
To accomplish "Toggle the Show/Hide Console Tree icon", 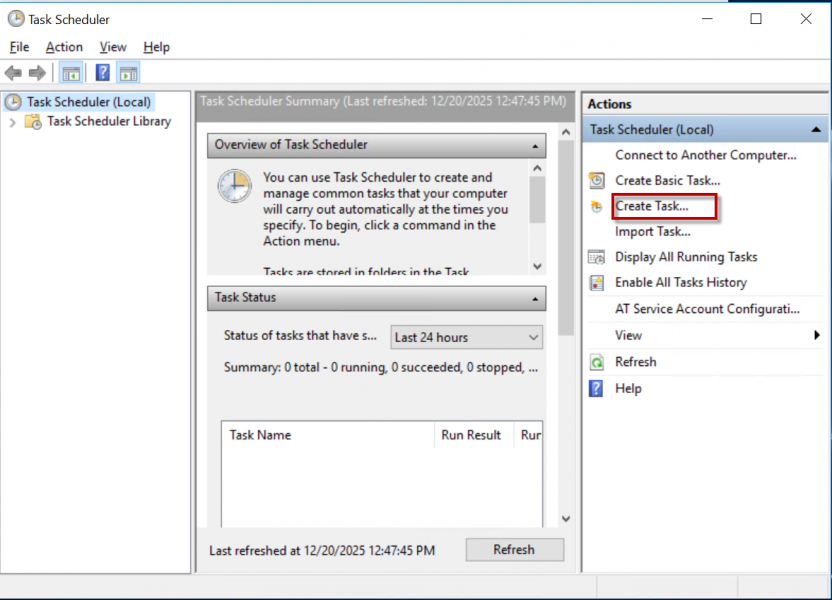I will coord(71,73).
